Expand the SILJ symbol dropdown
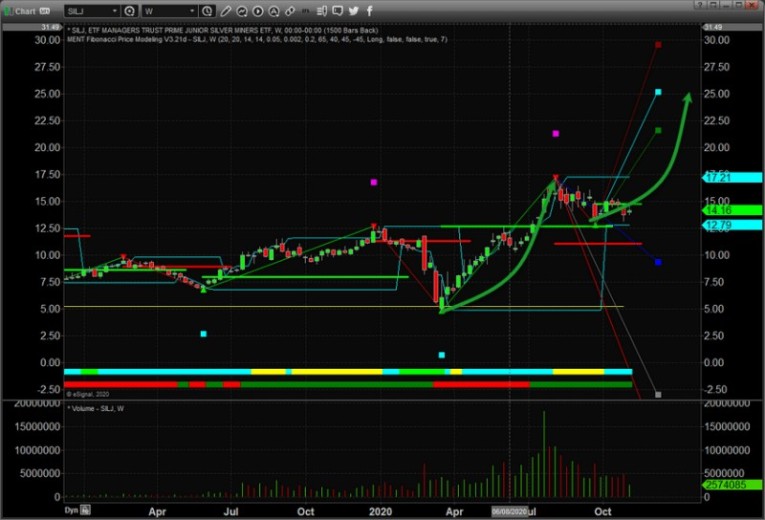The width and height of the screenshot is (765, 520). point(115,10)
